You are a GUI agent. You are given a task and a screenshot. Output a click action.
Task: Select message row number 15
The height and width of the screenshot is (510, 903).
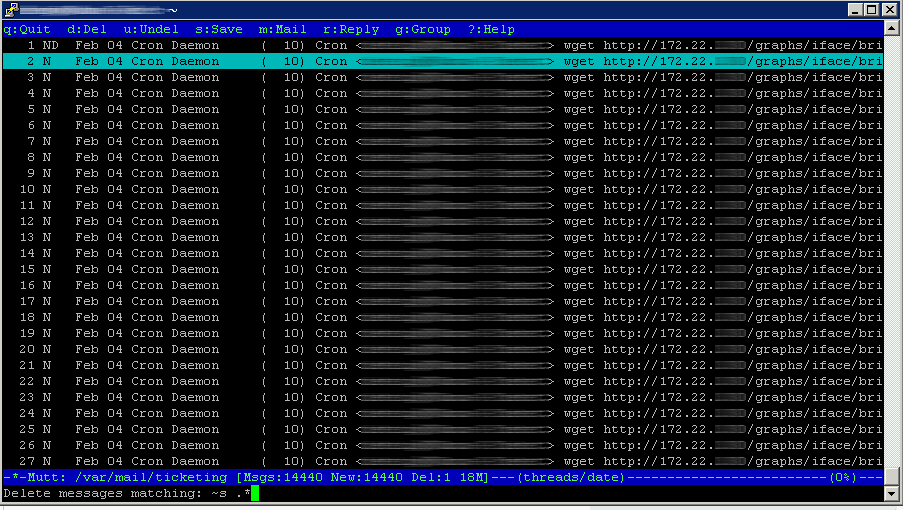point(442,269)
